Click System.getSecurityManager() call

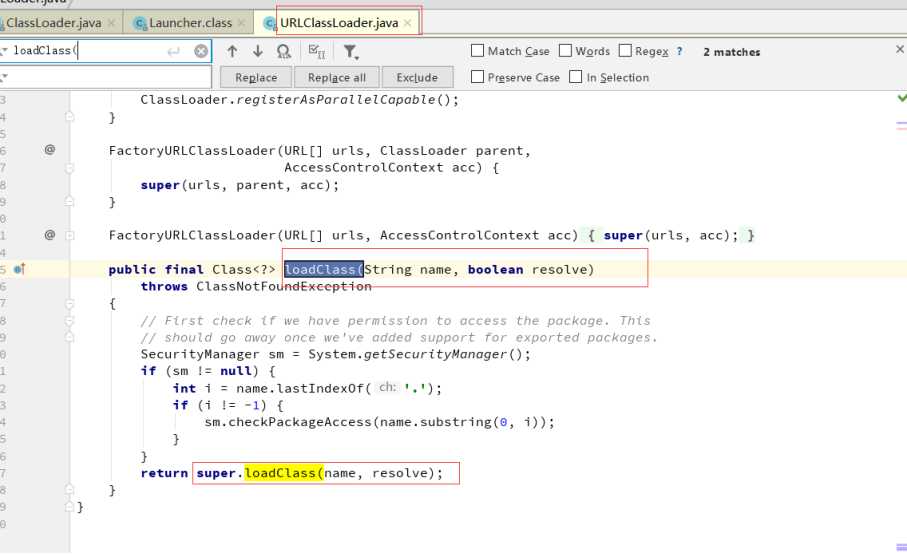[419, 354]
